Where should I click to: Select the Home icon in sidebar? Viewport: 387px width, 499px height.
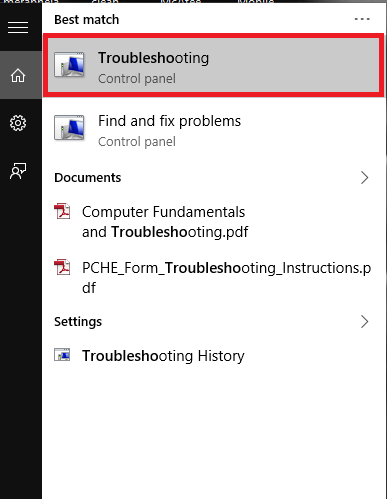(x=18, y=75)
